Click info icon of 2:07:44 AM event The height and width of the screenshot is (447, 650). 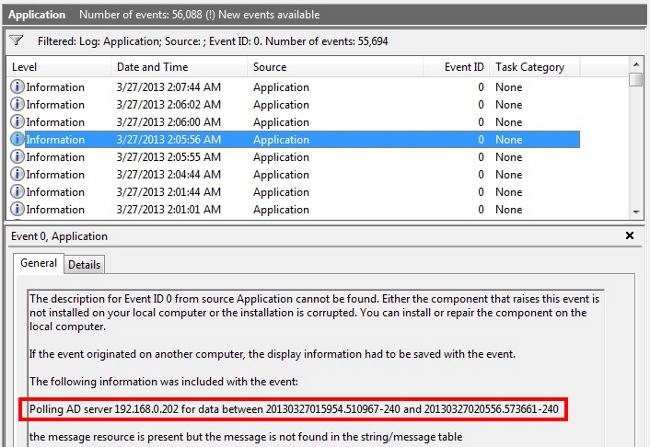click(17, 87)
